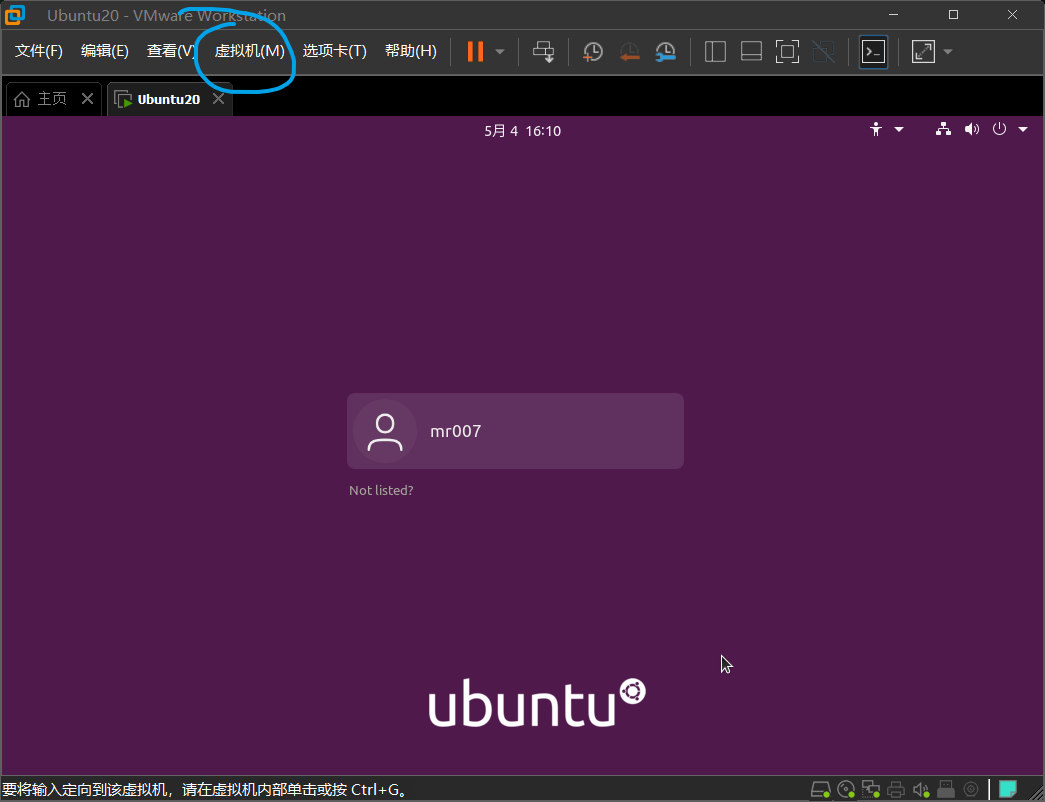Click the Unity mode icon
Viewport: 1045px width, 802px height.
point(824,51)
